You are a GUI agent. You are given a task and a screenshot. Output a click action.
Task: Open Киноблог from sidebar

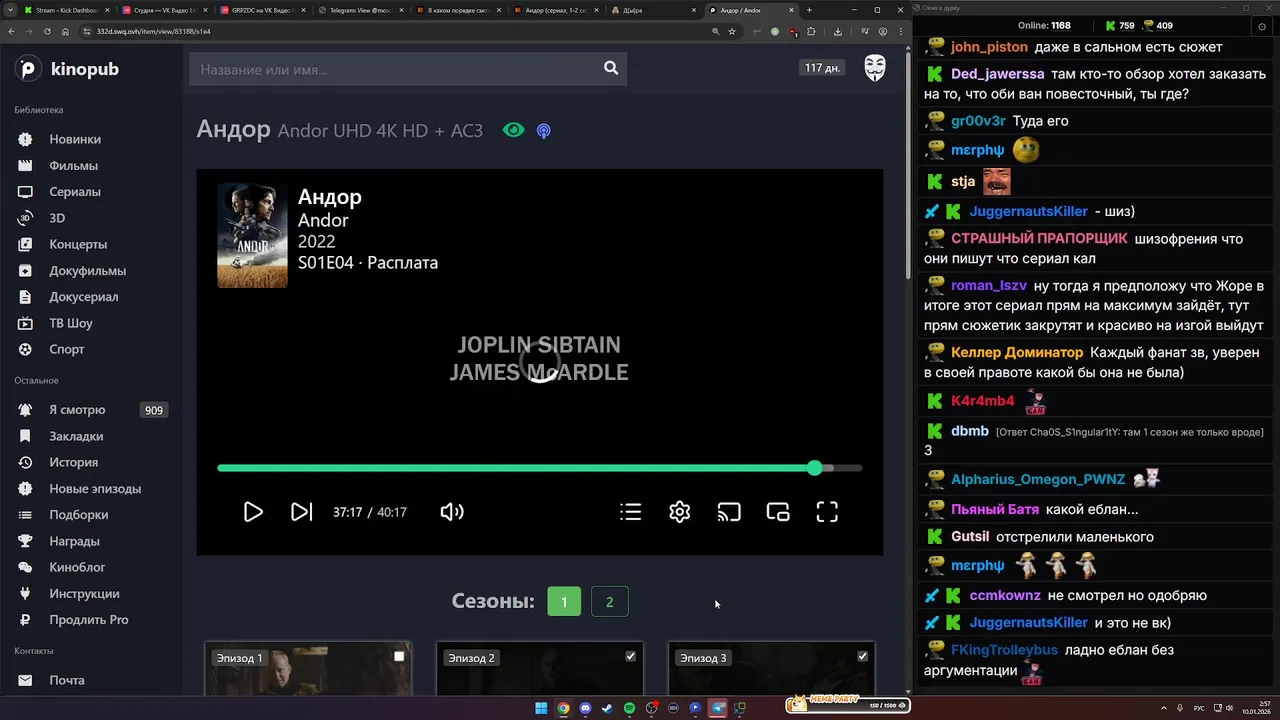(77, 567)
